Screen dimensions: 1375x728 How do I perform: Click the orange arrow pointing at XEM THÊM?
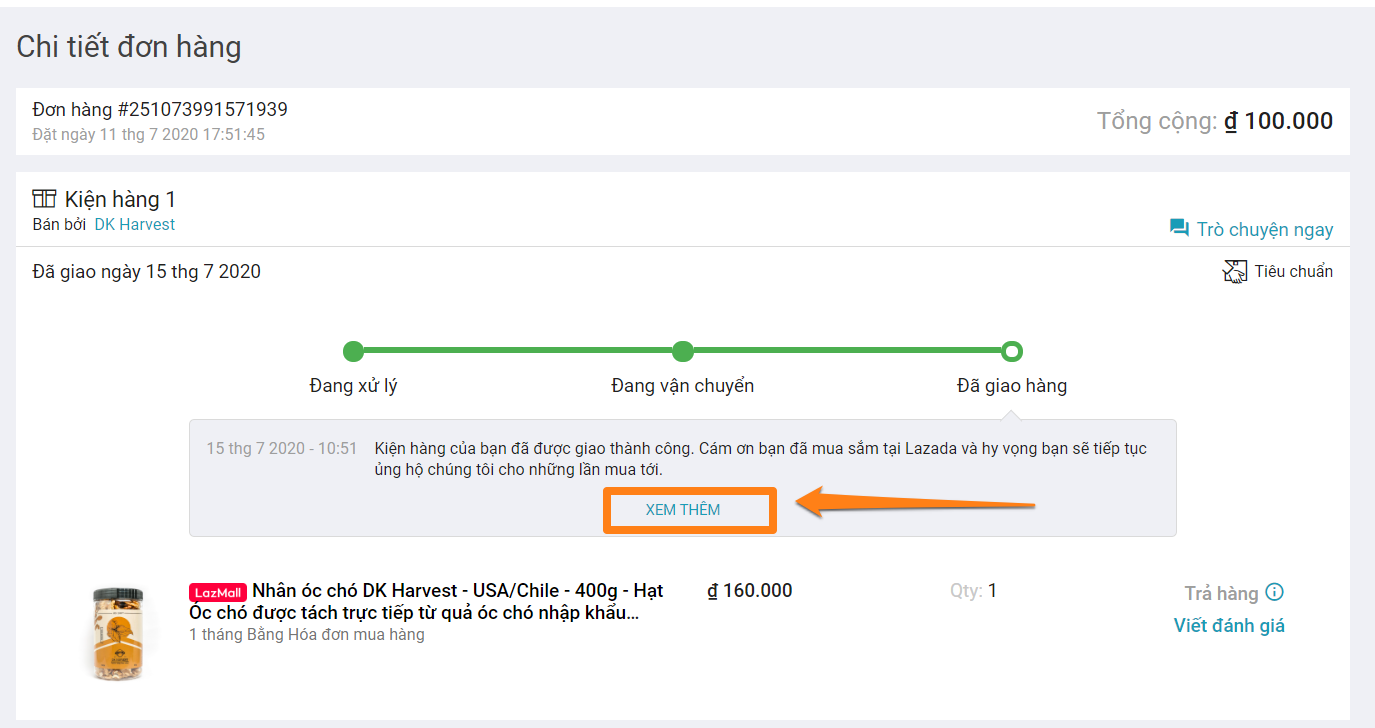(880, 500)
